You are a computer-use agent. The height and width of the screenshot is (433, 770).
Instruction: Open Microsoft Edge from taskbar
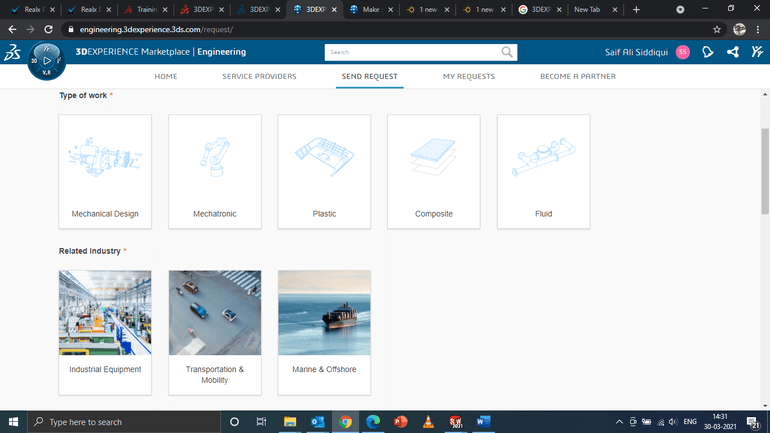[x=373, y=422]
